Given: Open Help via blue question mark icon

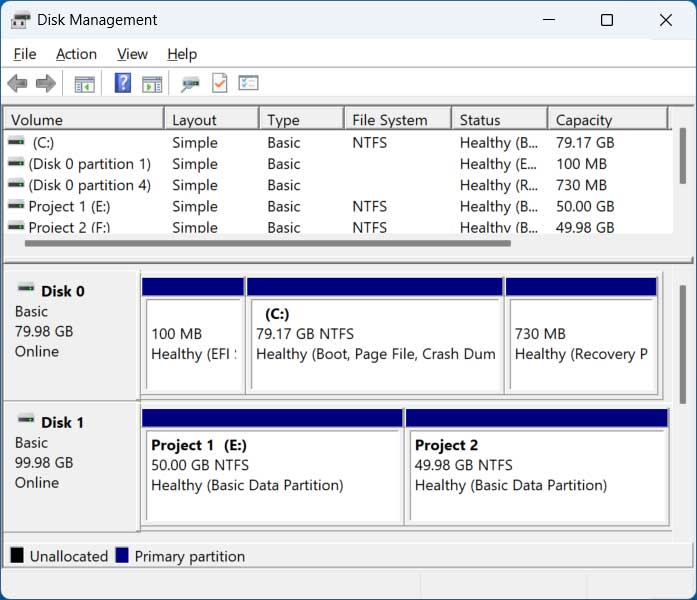Looking at the screenshot, I should point(123,83).
